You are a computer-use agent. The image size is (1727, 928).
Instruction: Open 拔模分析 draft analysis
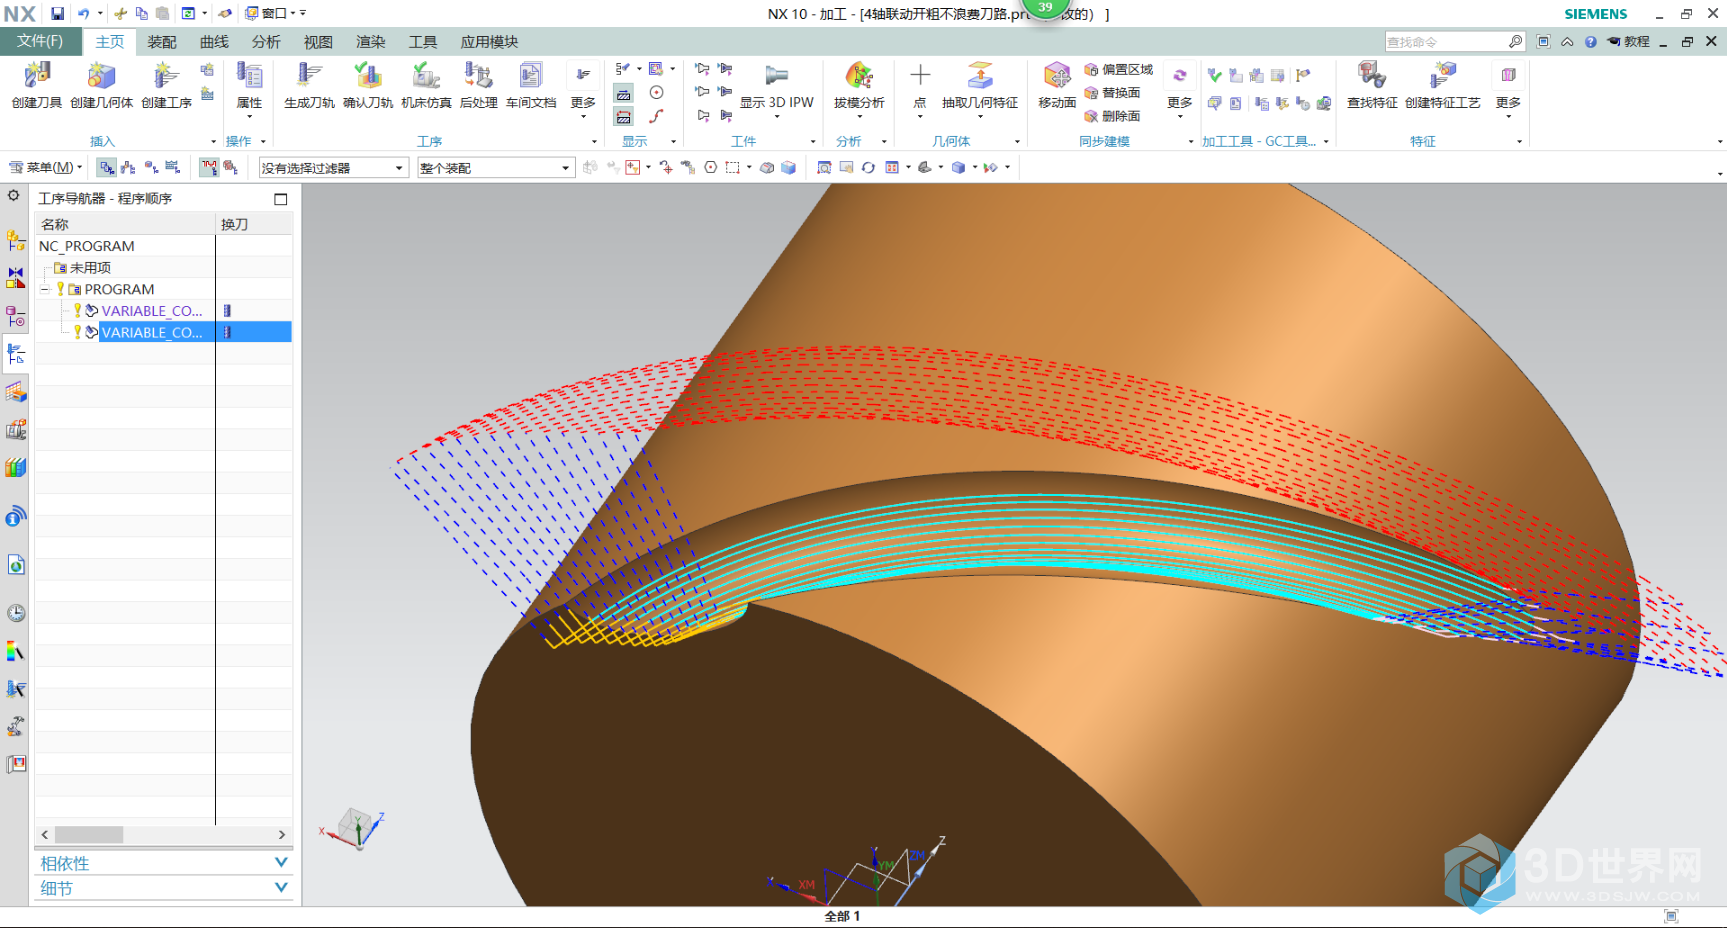(859, 84)
